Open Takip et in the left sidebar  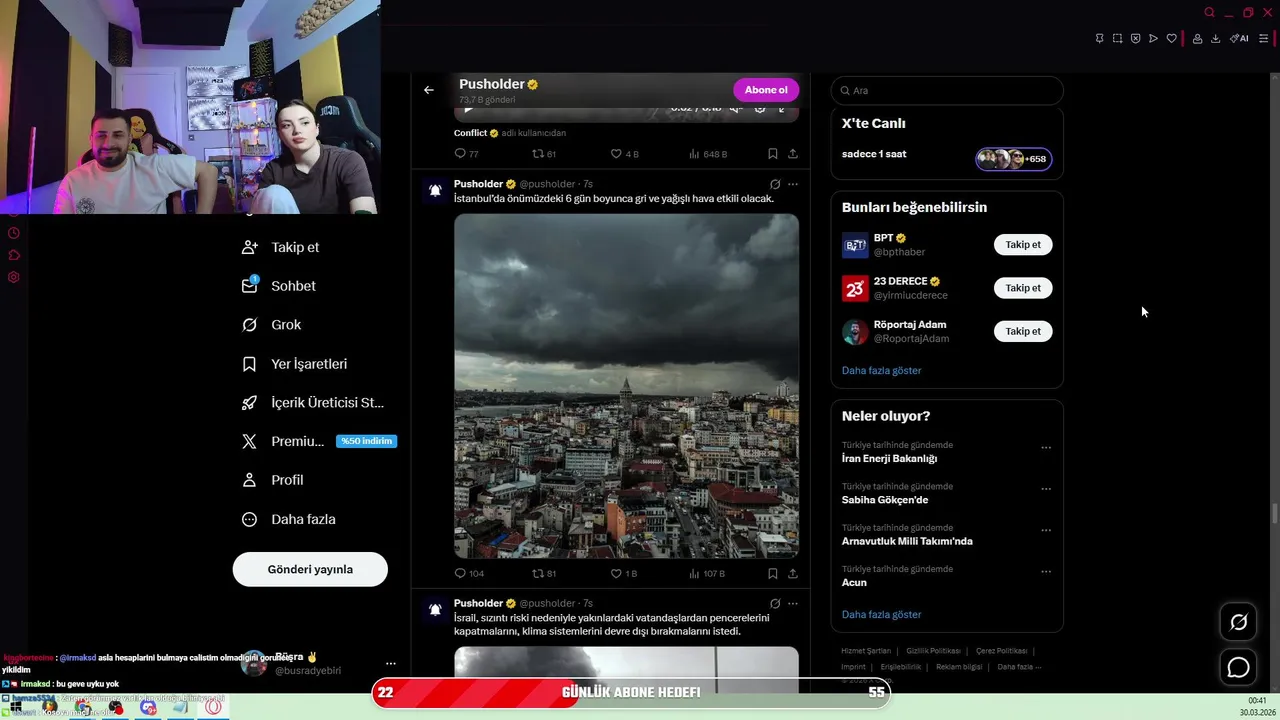pos(281,247)
